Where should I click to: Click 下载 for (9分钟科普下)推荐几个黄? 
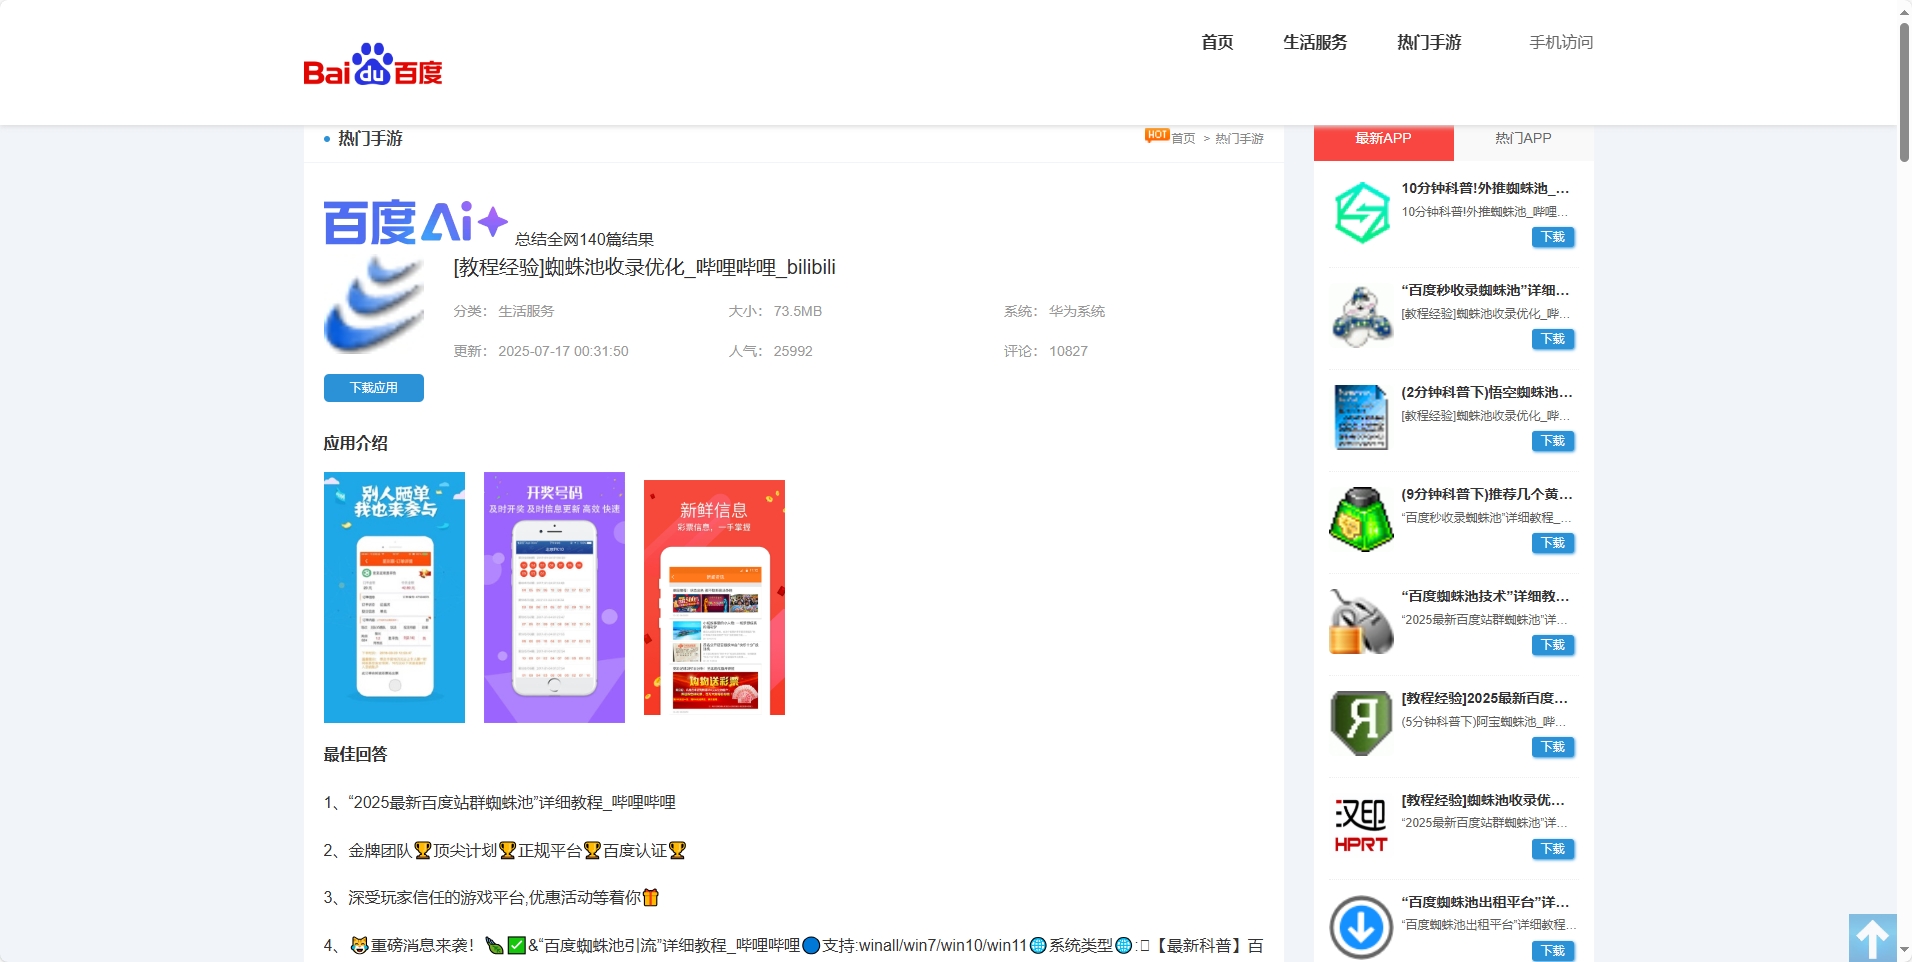[x=1553, y=543]
